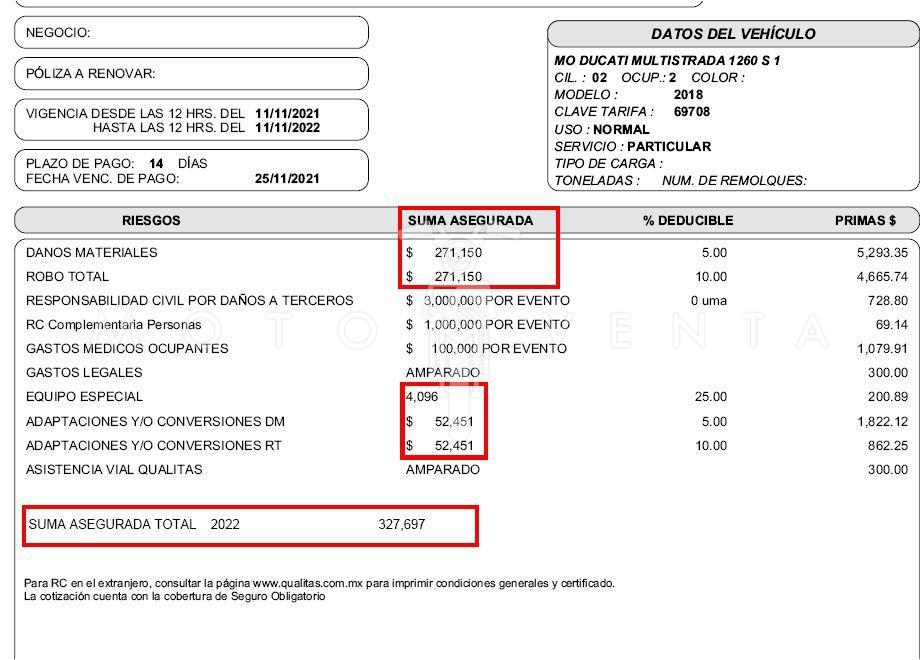This screenshot has height=660, width=921.
Task: Click the DATOS DEL VEHÍCULO header
Action: [x=733, y=34]
